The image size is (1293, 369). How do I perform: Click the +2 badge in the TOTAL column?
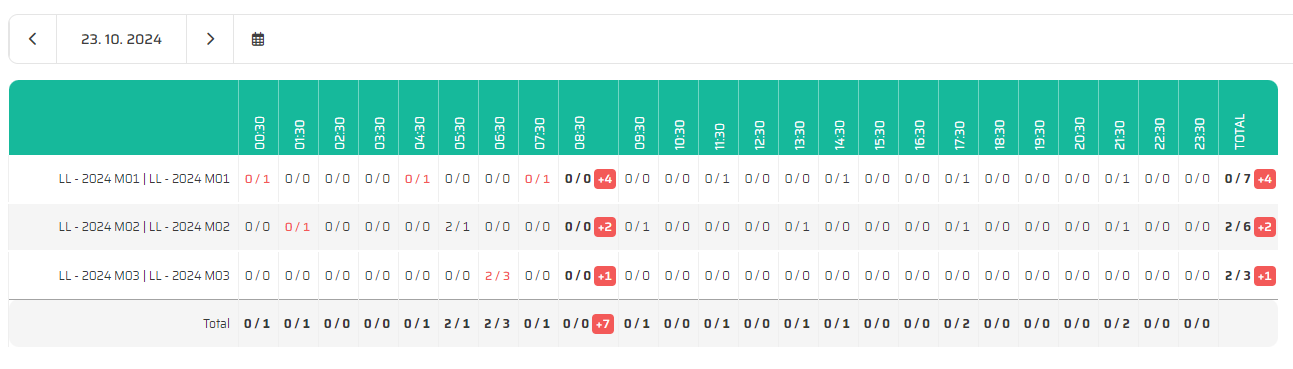[x=1264, y=227]
